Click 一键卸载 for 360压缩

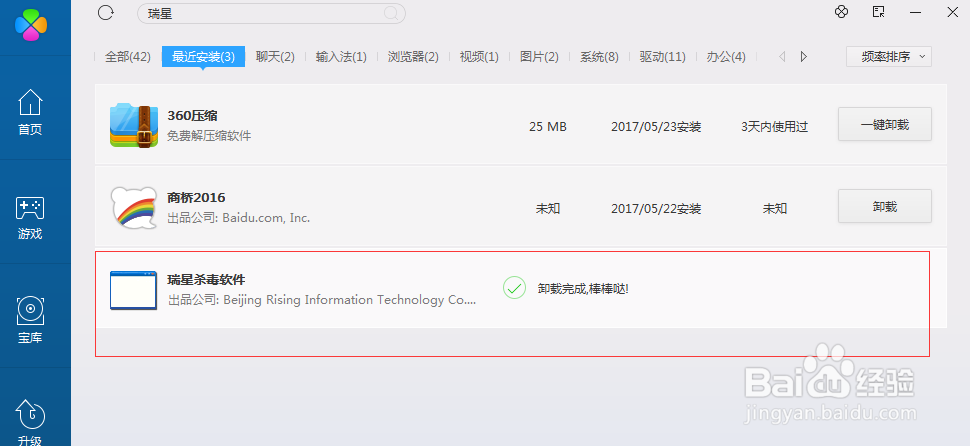pos(885,124)
